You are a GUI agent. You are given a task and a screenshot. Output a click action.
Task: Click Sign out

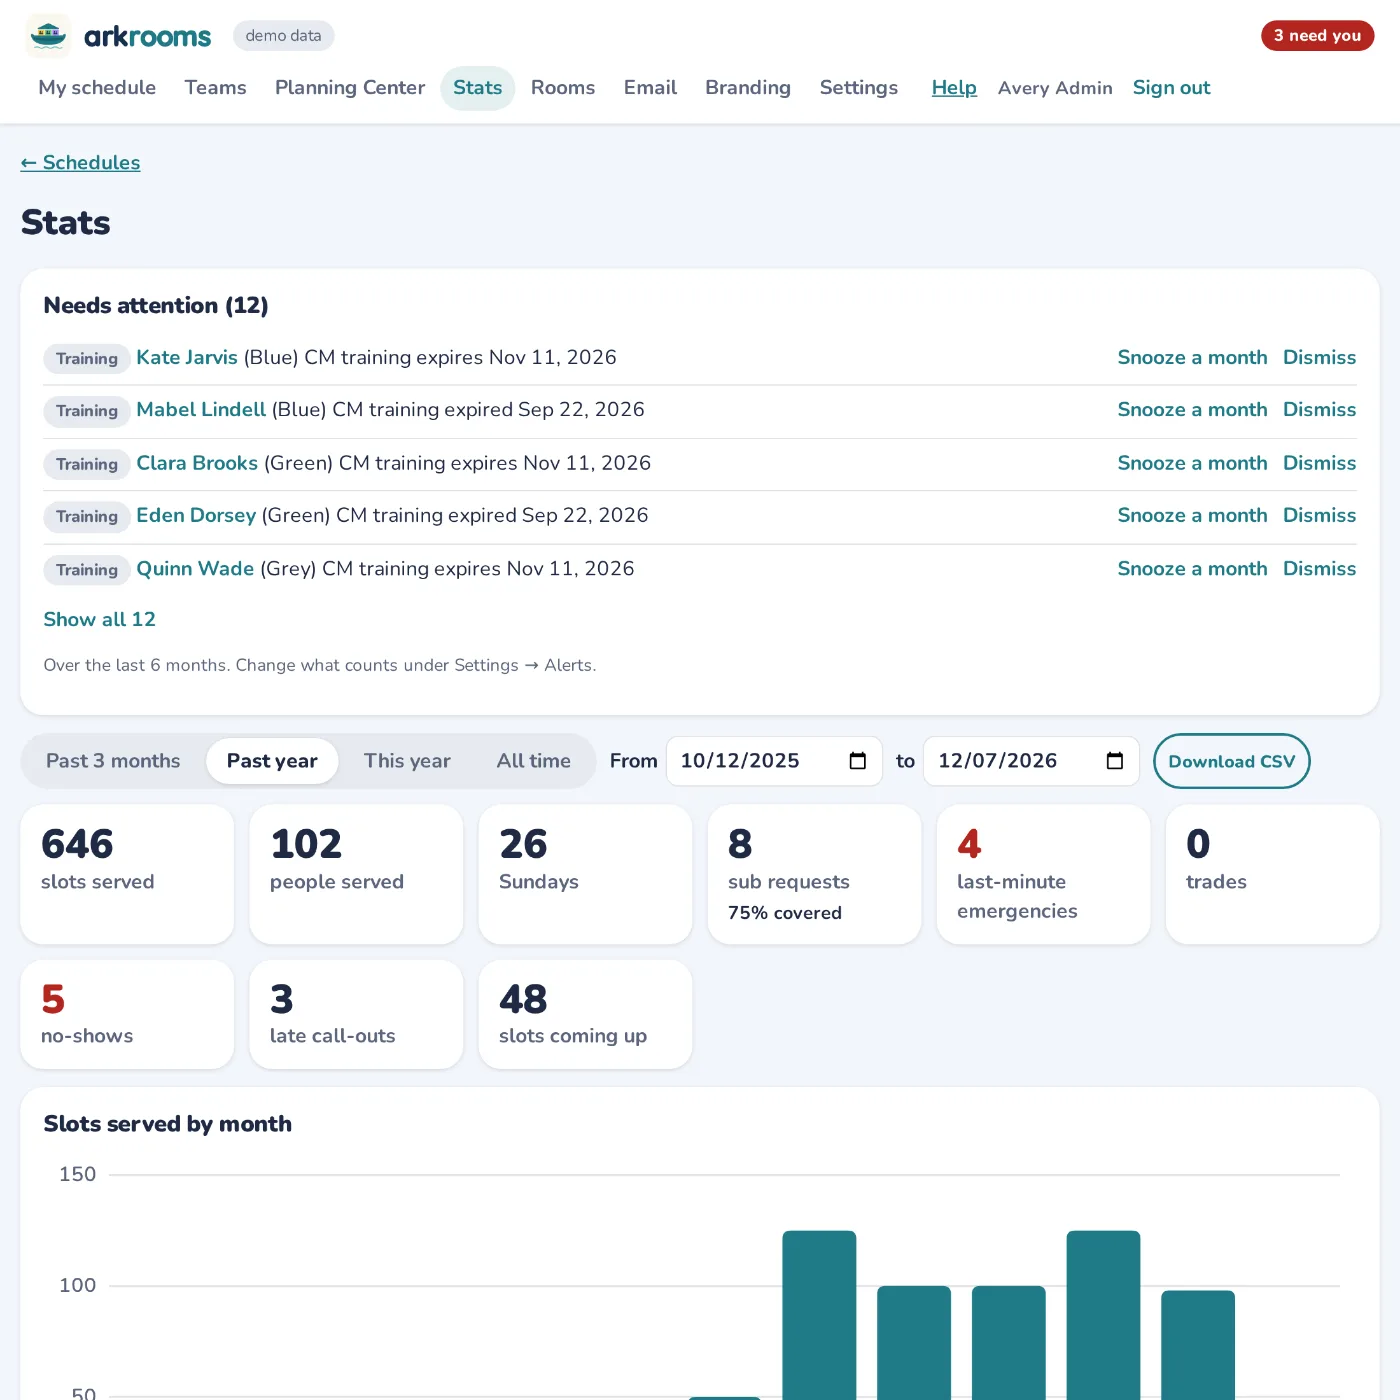coord(1171,88)
